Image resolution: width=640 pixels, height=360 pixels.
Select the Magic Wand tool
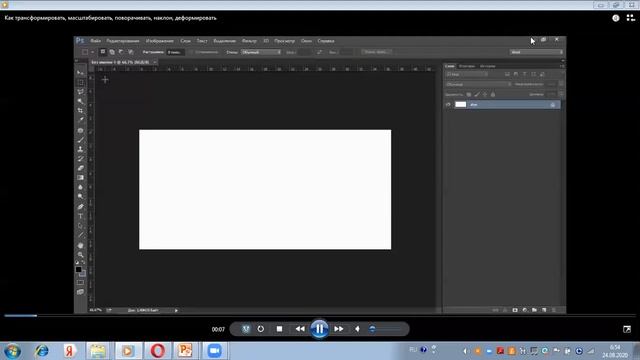(80, 101)
